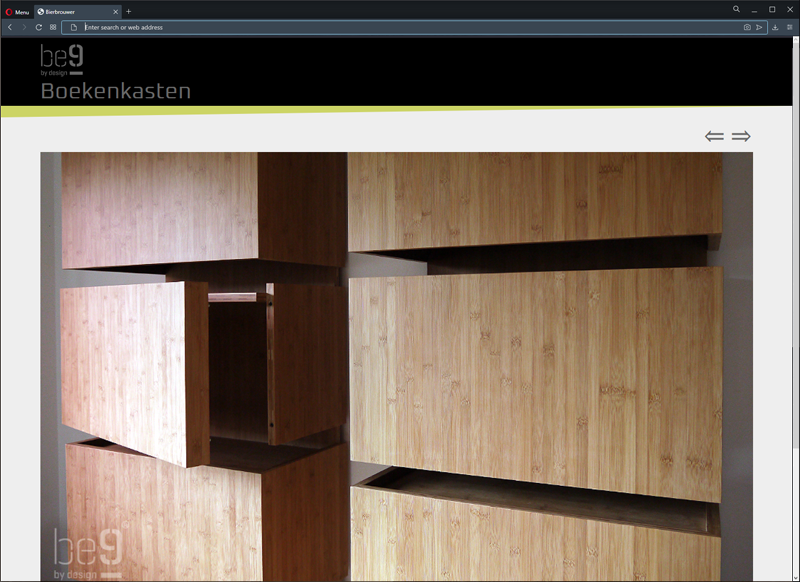
Task: Open the browser downloads icon
Action: click(775, 28)
